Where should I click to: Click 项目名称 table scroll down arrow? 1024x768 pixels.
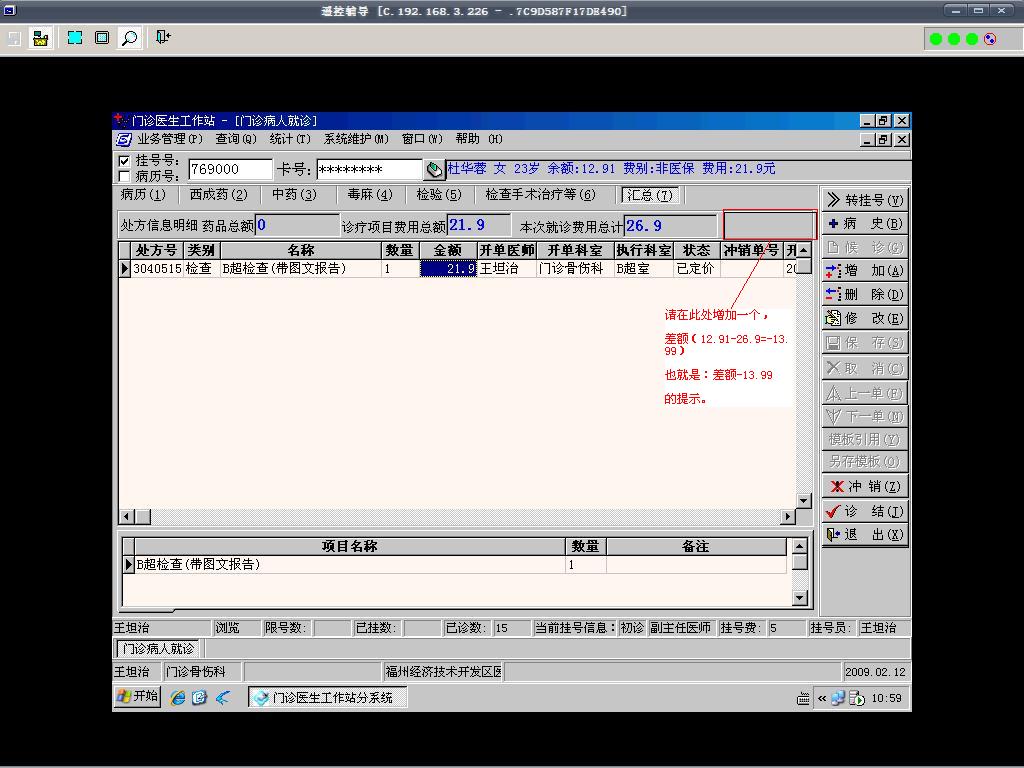[x=800, y=598]
